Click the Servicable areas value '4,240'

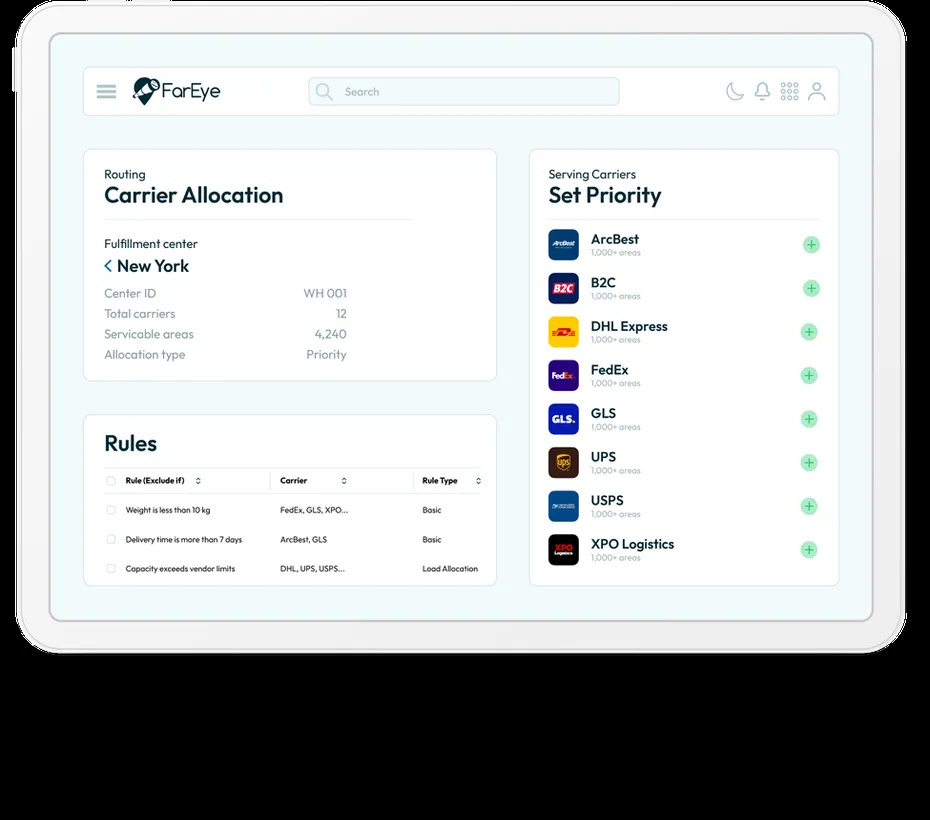pos(330,334)
